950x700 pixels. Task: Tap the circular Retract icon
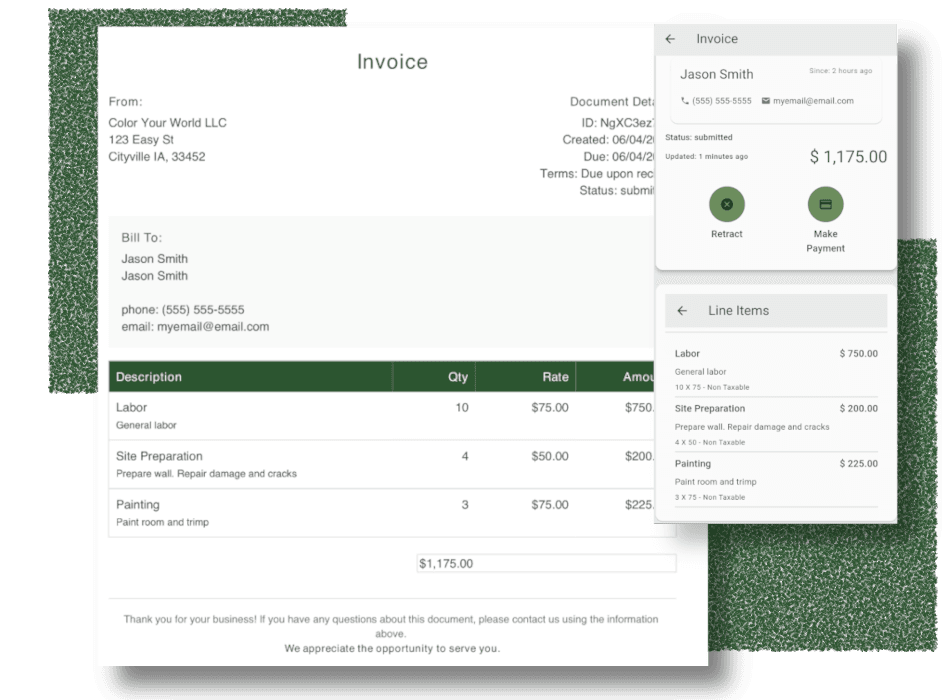727,204
